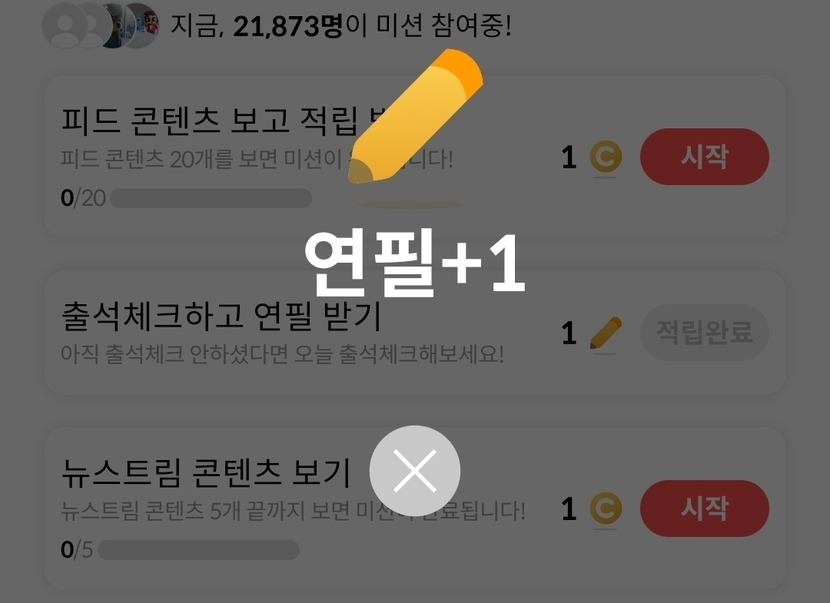Click the 0/5 뉴스트림 progress bar
Viewport: 830px width, 603px height.
pyautogui.click(x=199, y=550)
